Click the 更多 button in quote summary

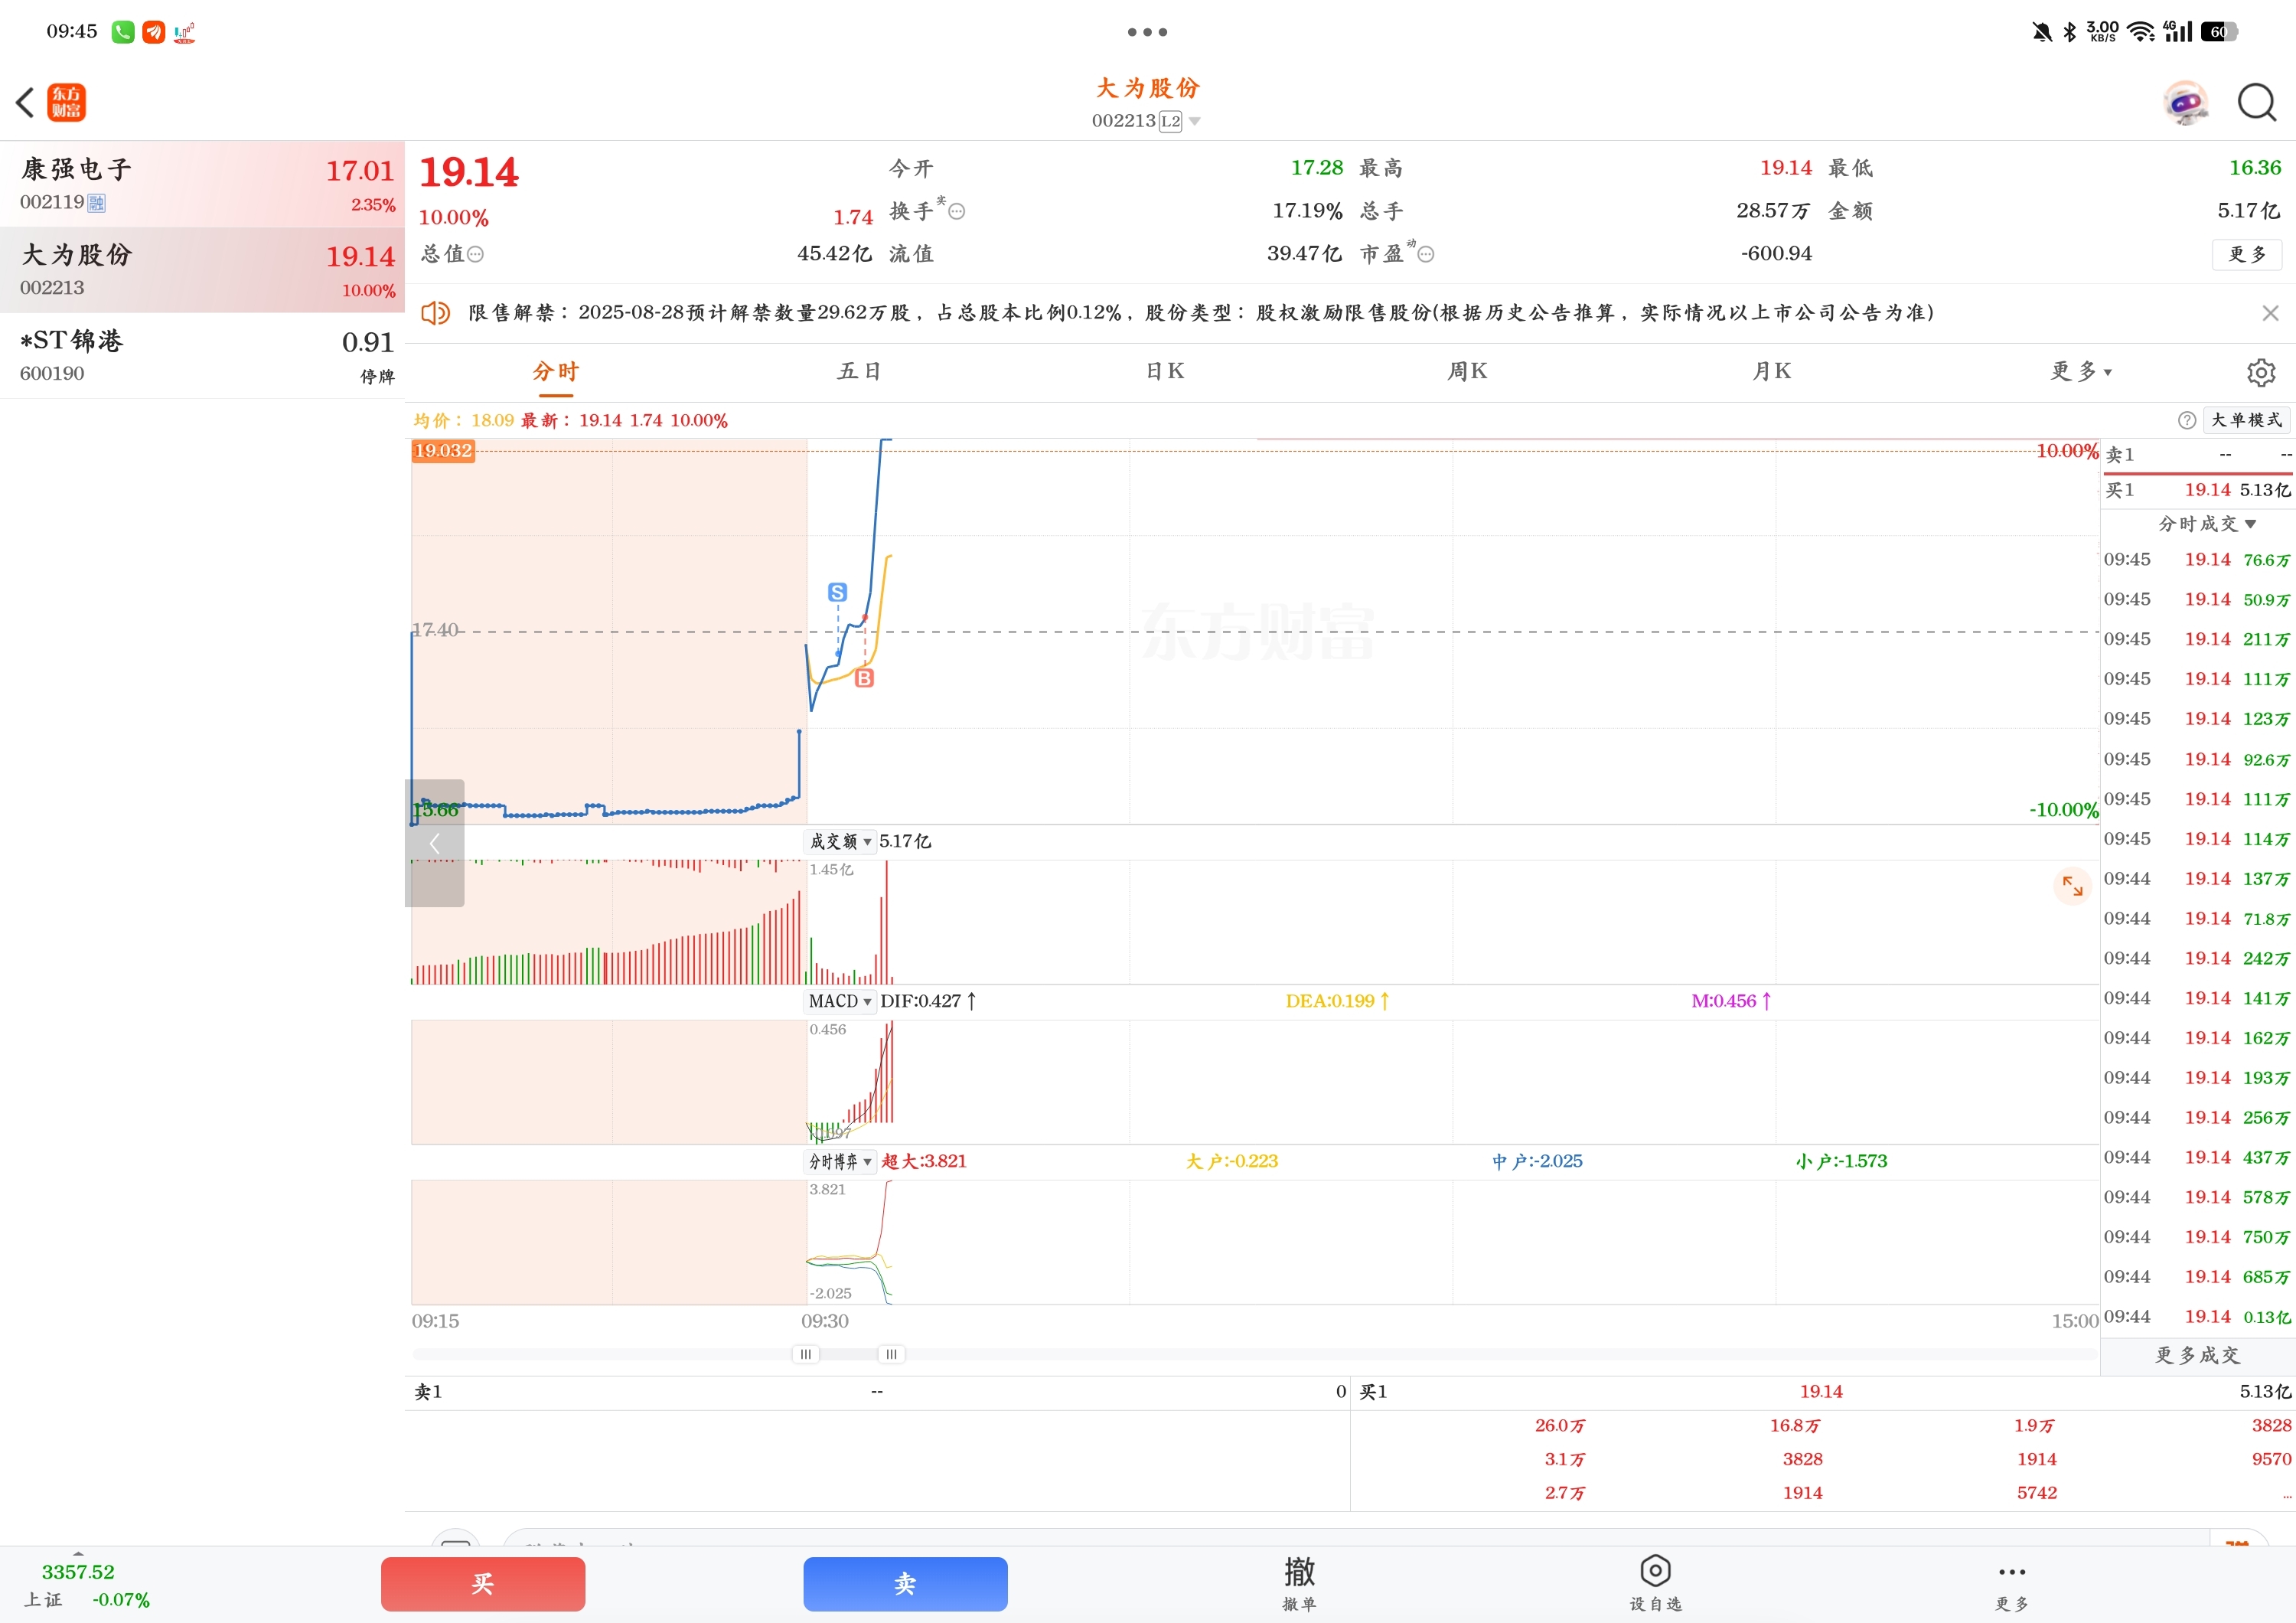(2247, 254)
